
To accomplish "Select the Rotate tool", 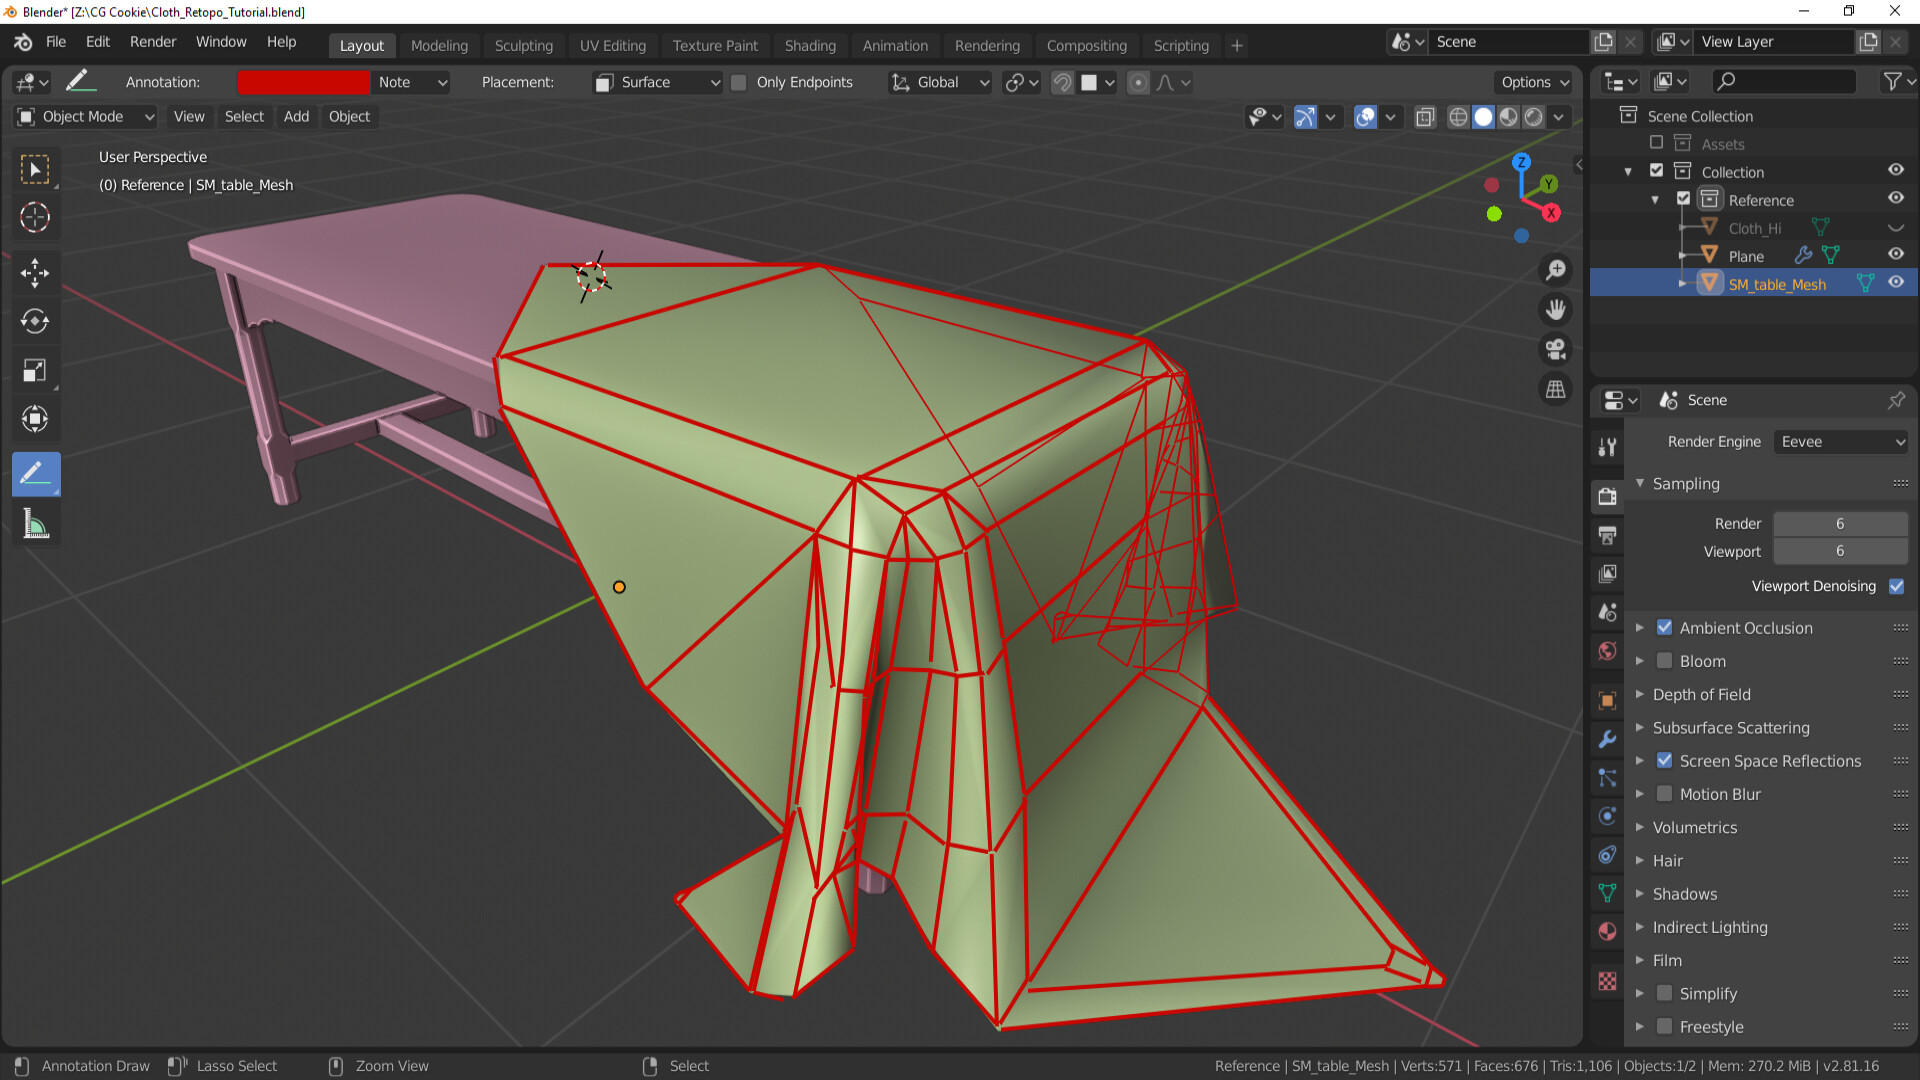I will [36, 321].
